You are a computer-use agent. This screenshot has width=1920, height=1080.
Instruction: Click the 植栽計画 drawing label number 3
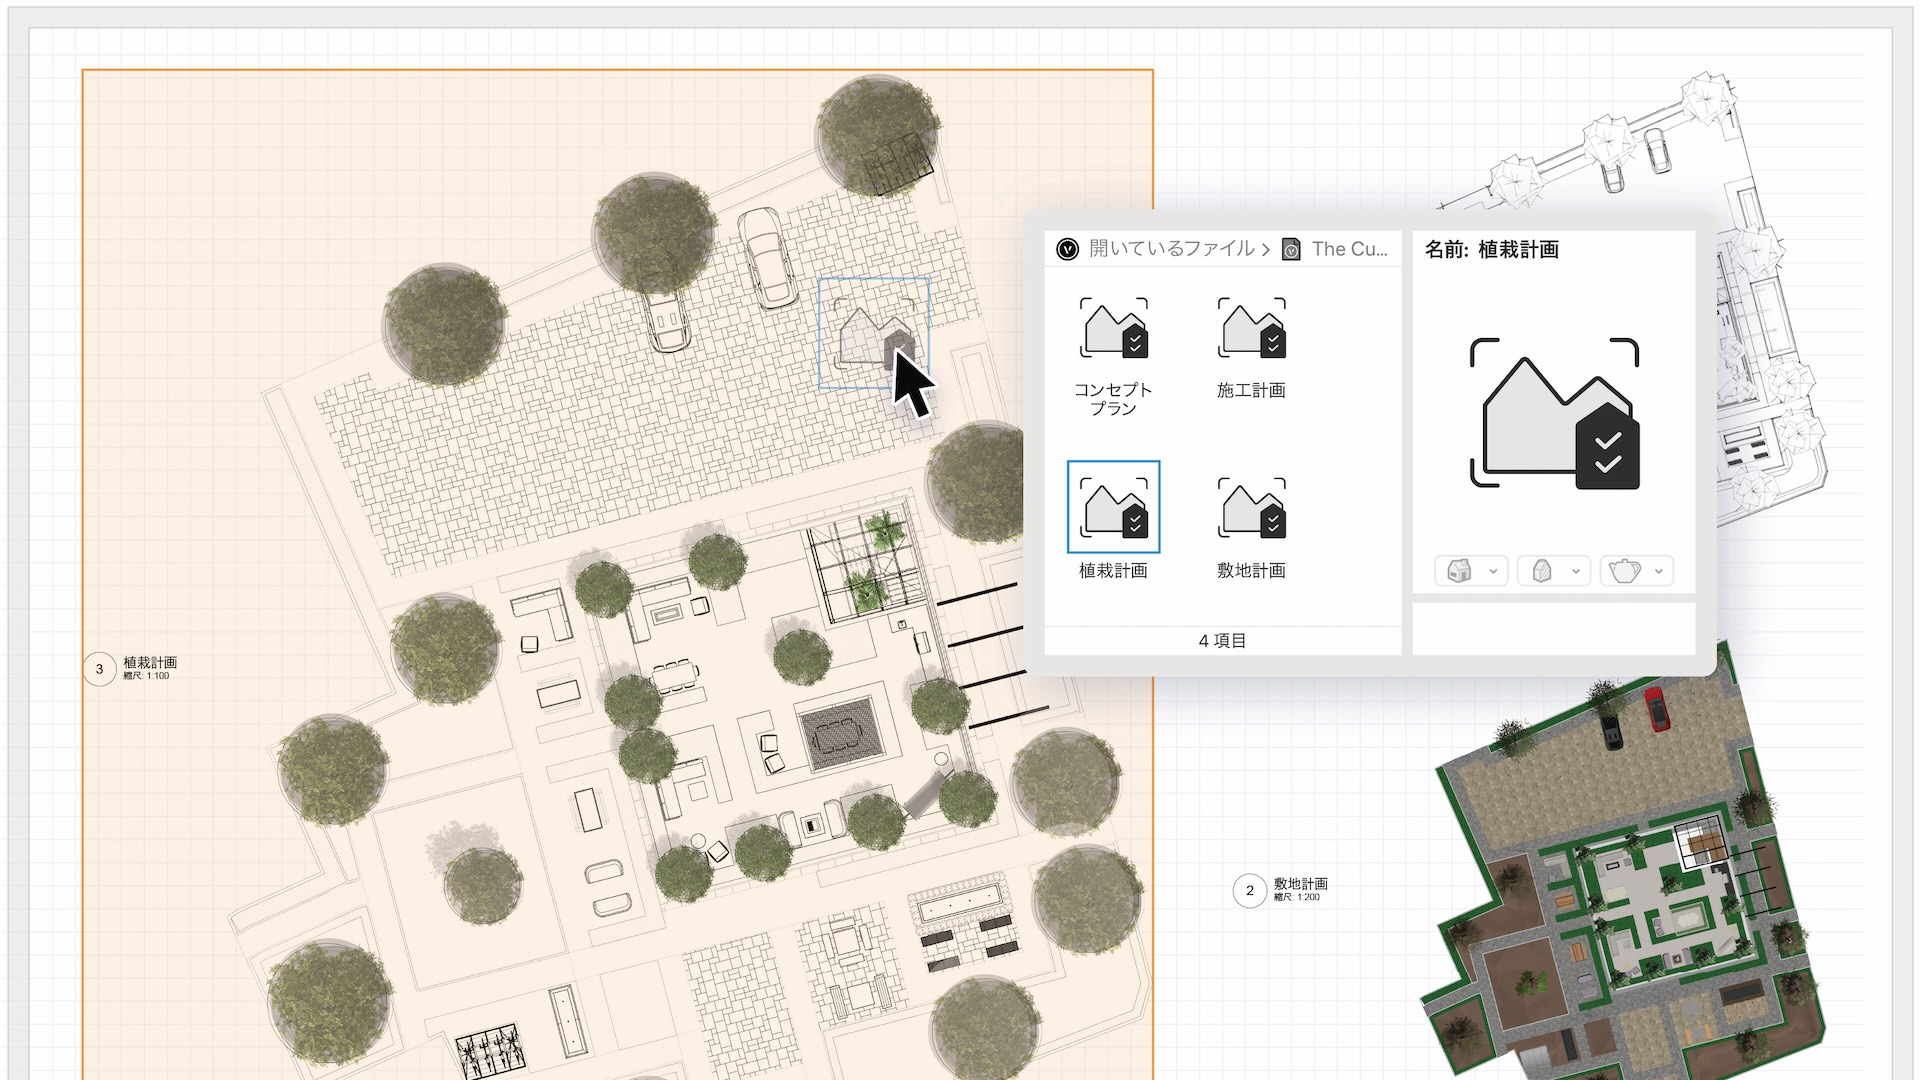(x=99, y=669)
